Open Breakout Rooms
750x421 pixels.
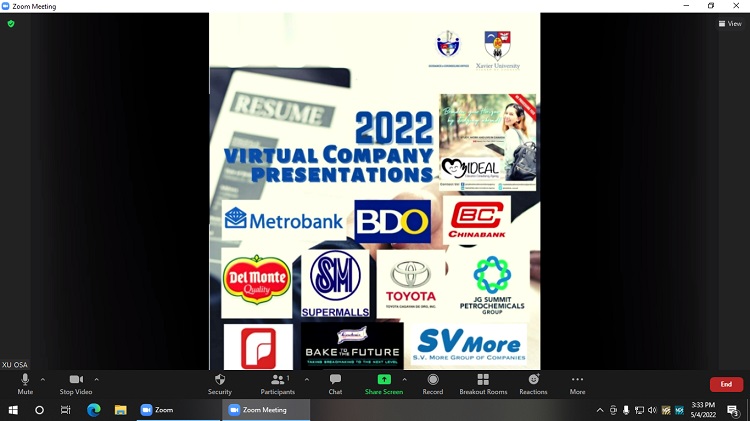[483, 384]
